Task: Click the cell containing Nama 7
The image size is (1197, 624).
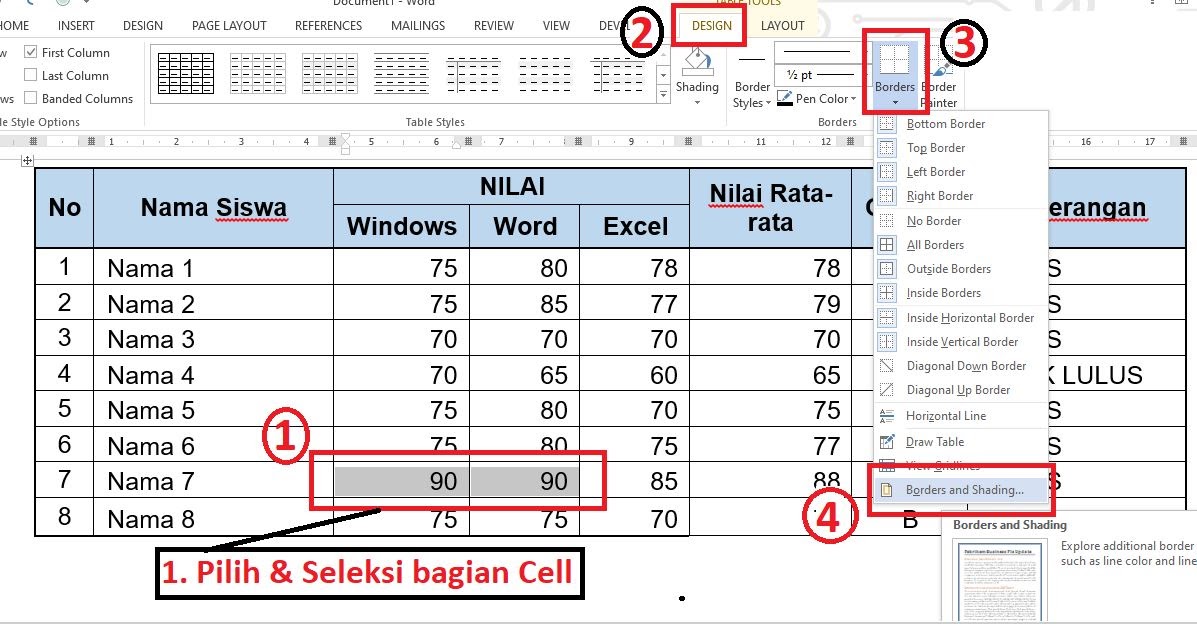Action: (150, 481)
